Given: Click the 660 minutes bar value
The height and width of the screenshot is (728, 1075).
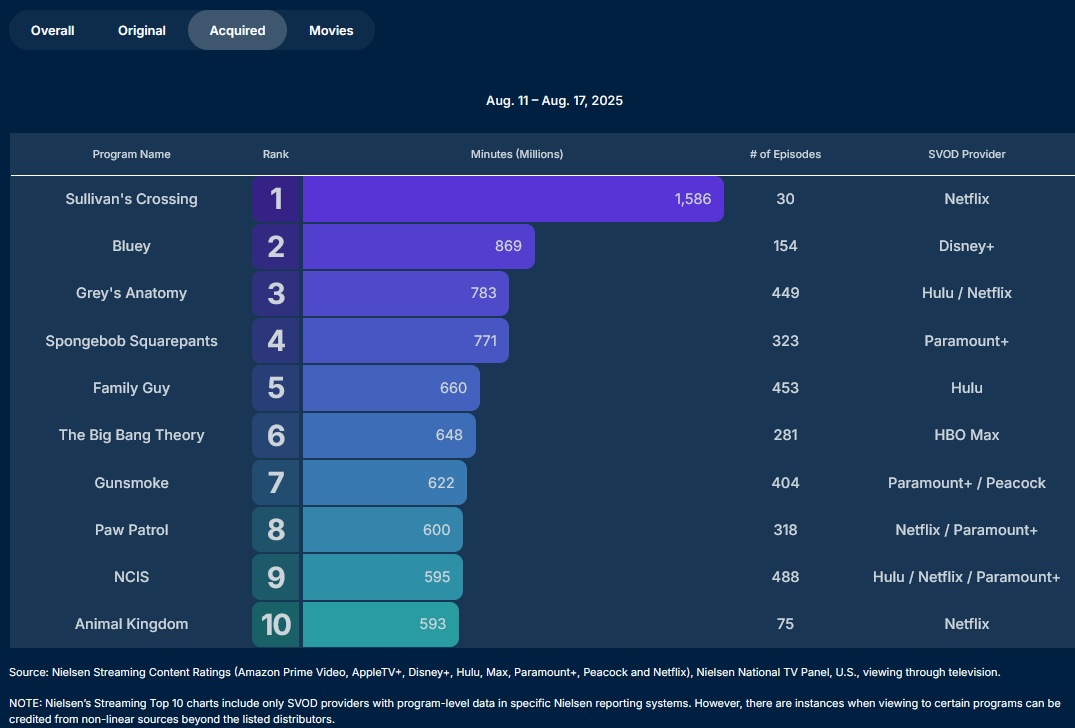Looking at the screenshot, I should click(x=453, y=388).
